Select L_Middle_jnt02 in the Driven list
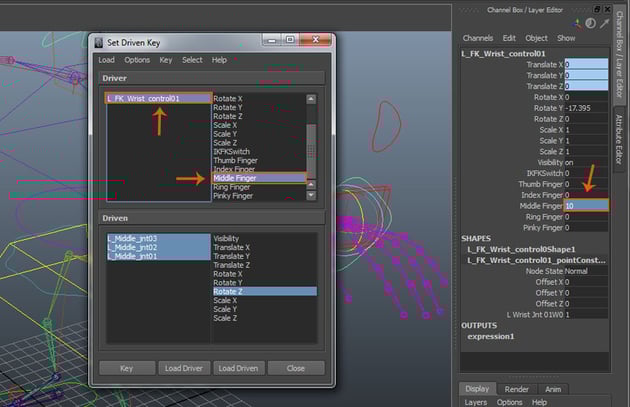630x407 pixels. click(x=132, y=247)
